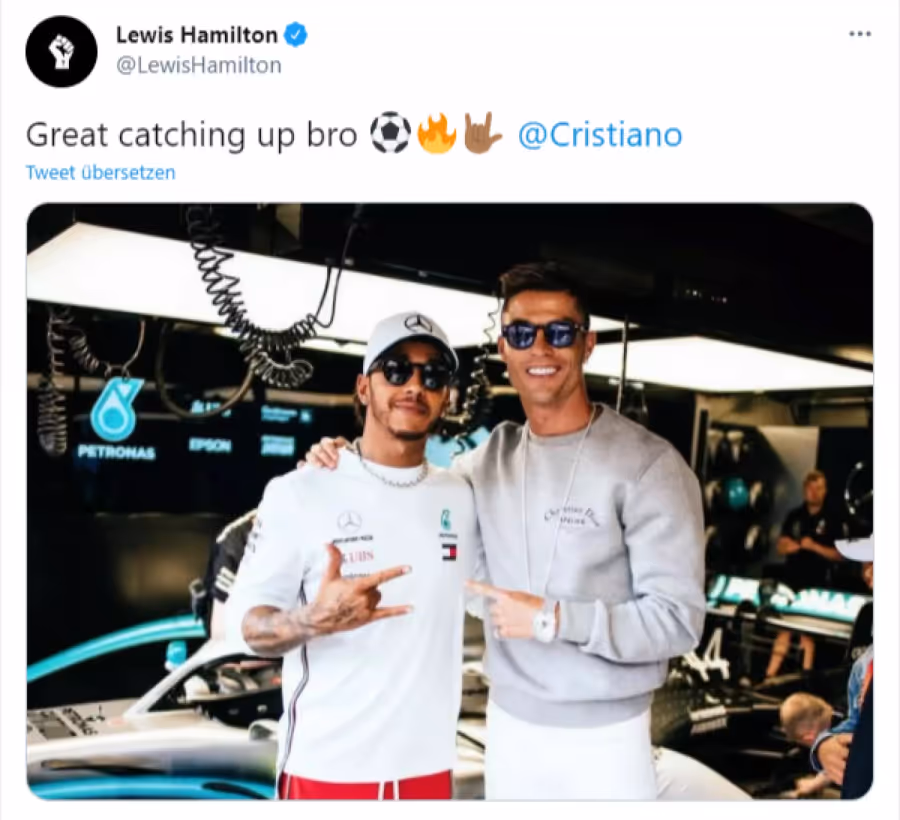Click the Mercedes star on the white cap
This screenshot has width=900, height=820.
coord(418,324)
